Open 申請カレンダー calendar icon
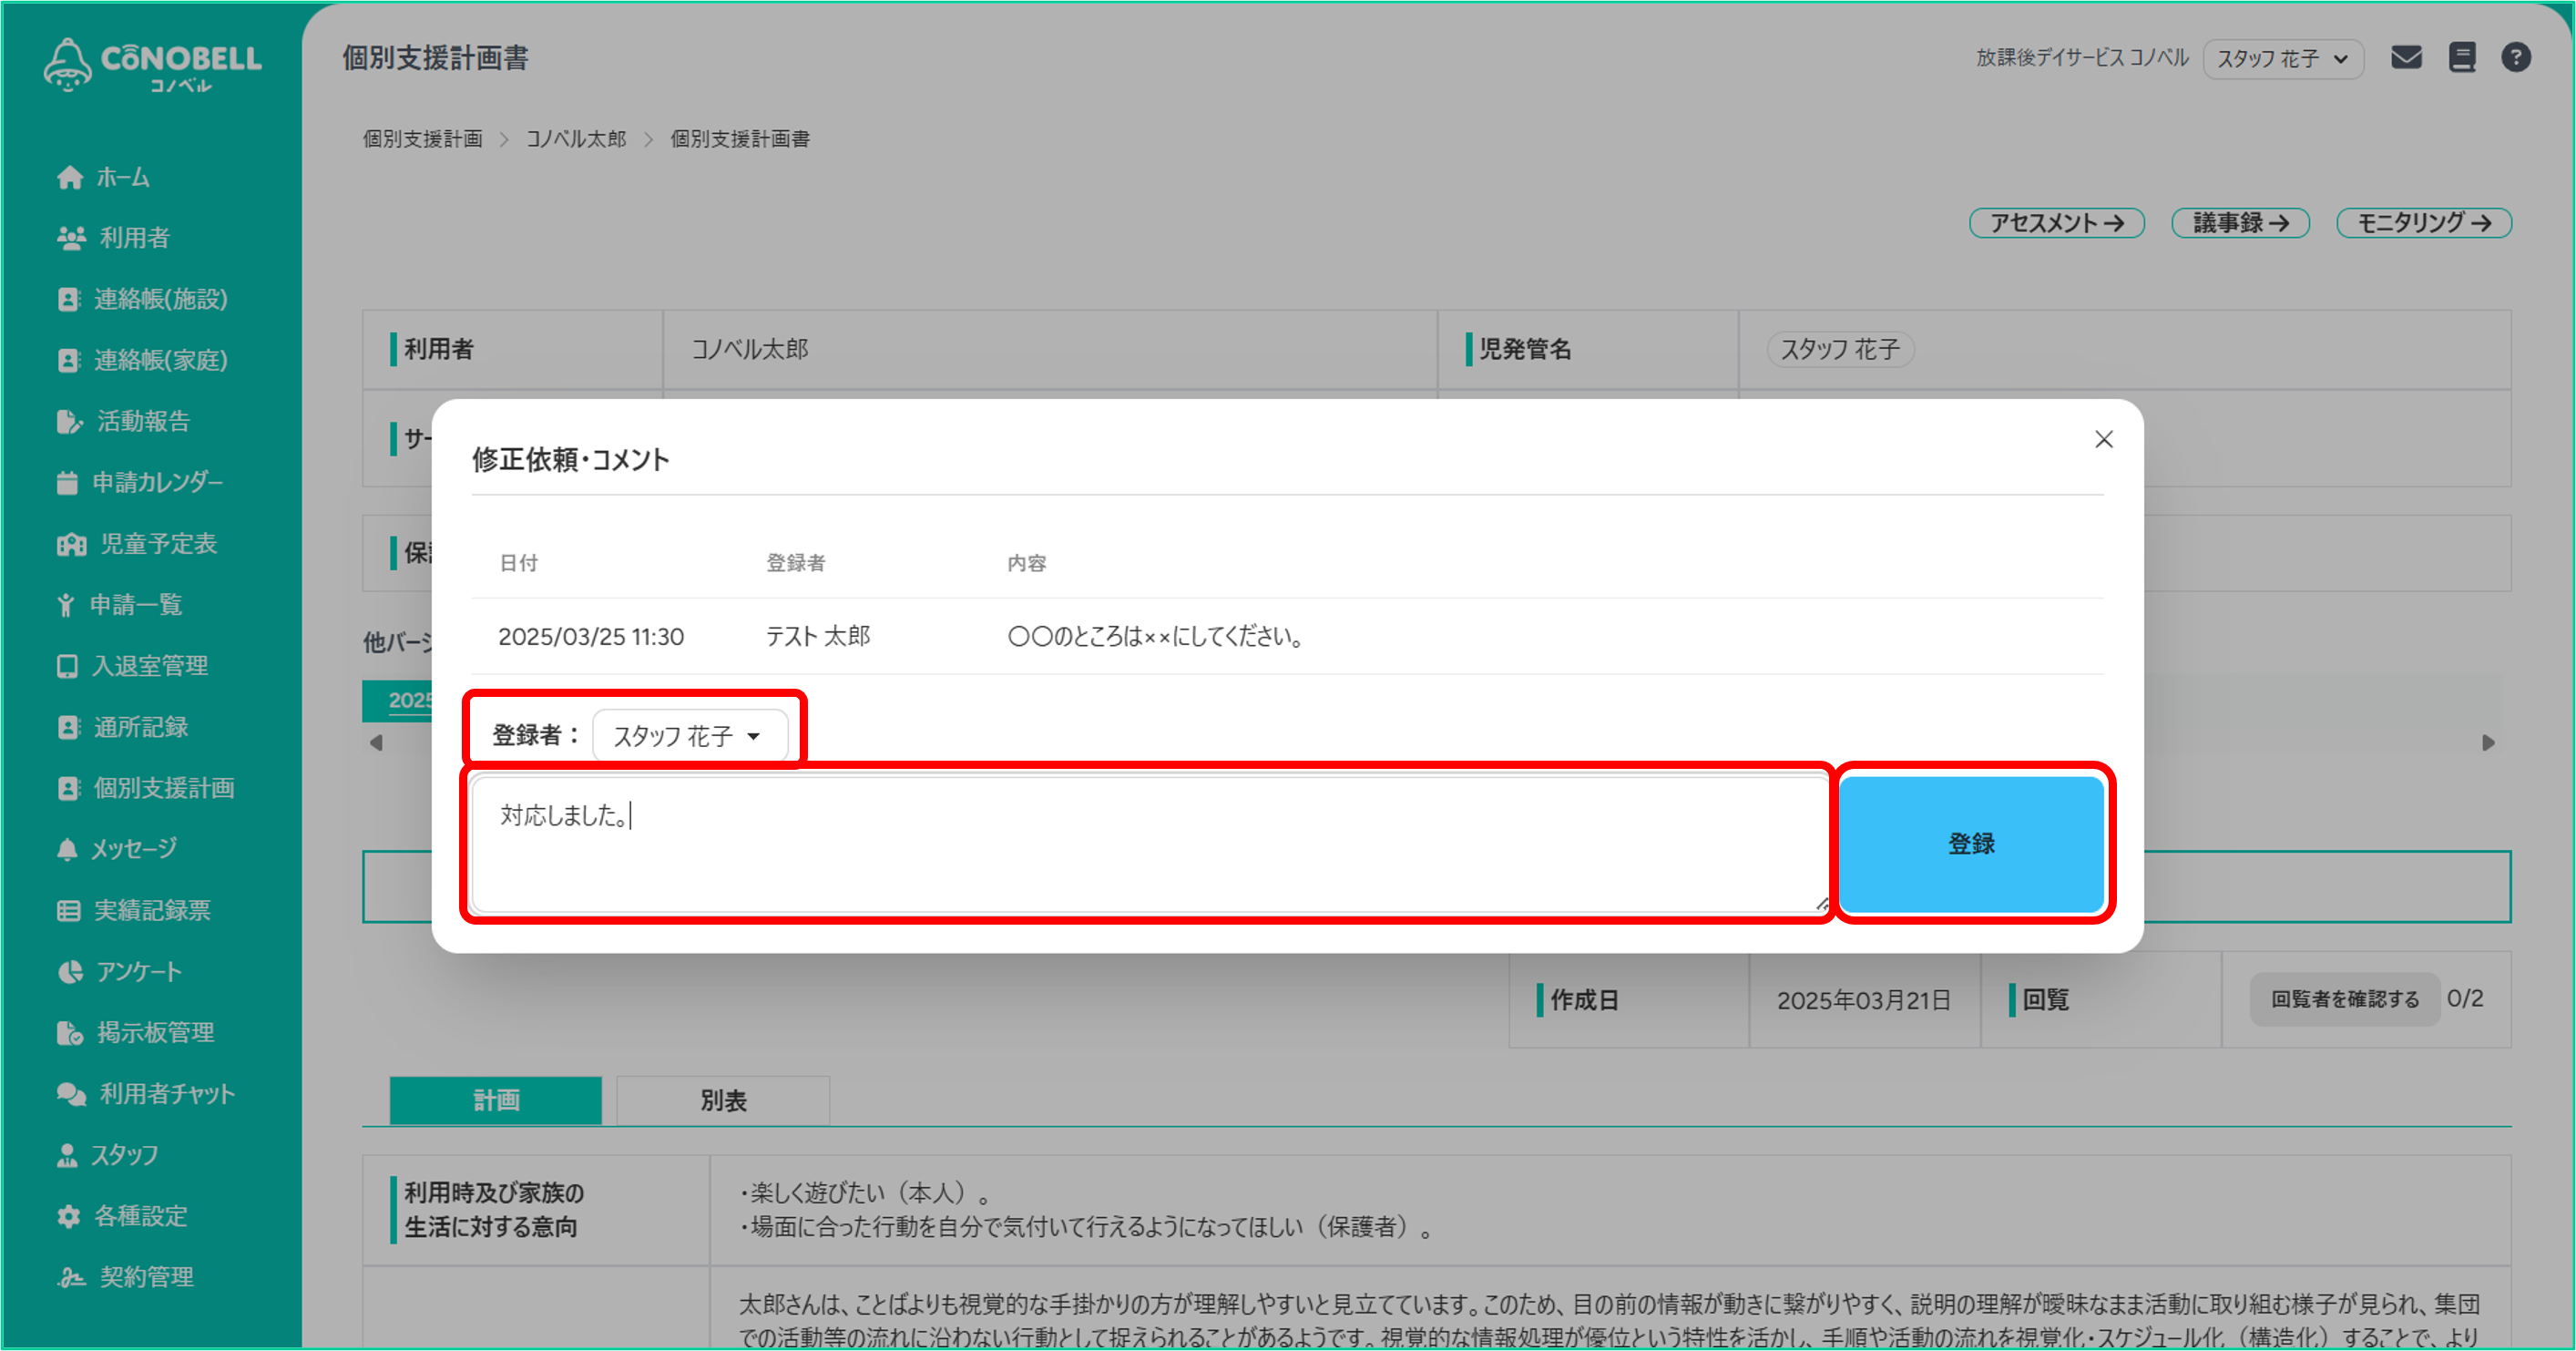Image resolution: width=2576 pixels, height=1351 pixels. [67, 483]
